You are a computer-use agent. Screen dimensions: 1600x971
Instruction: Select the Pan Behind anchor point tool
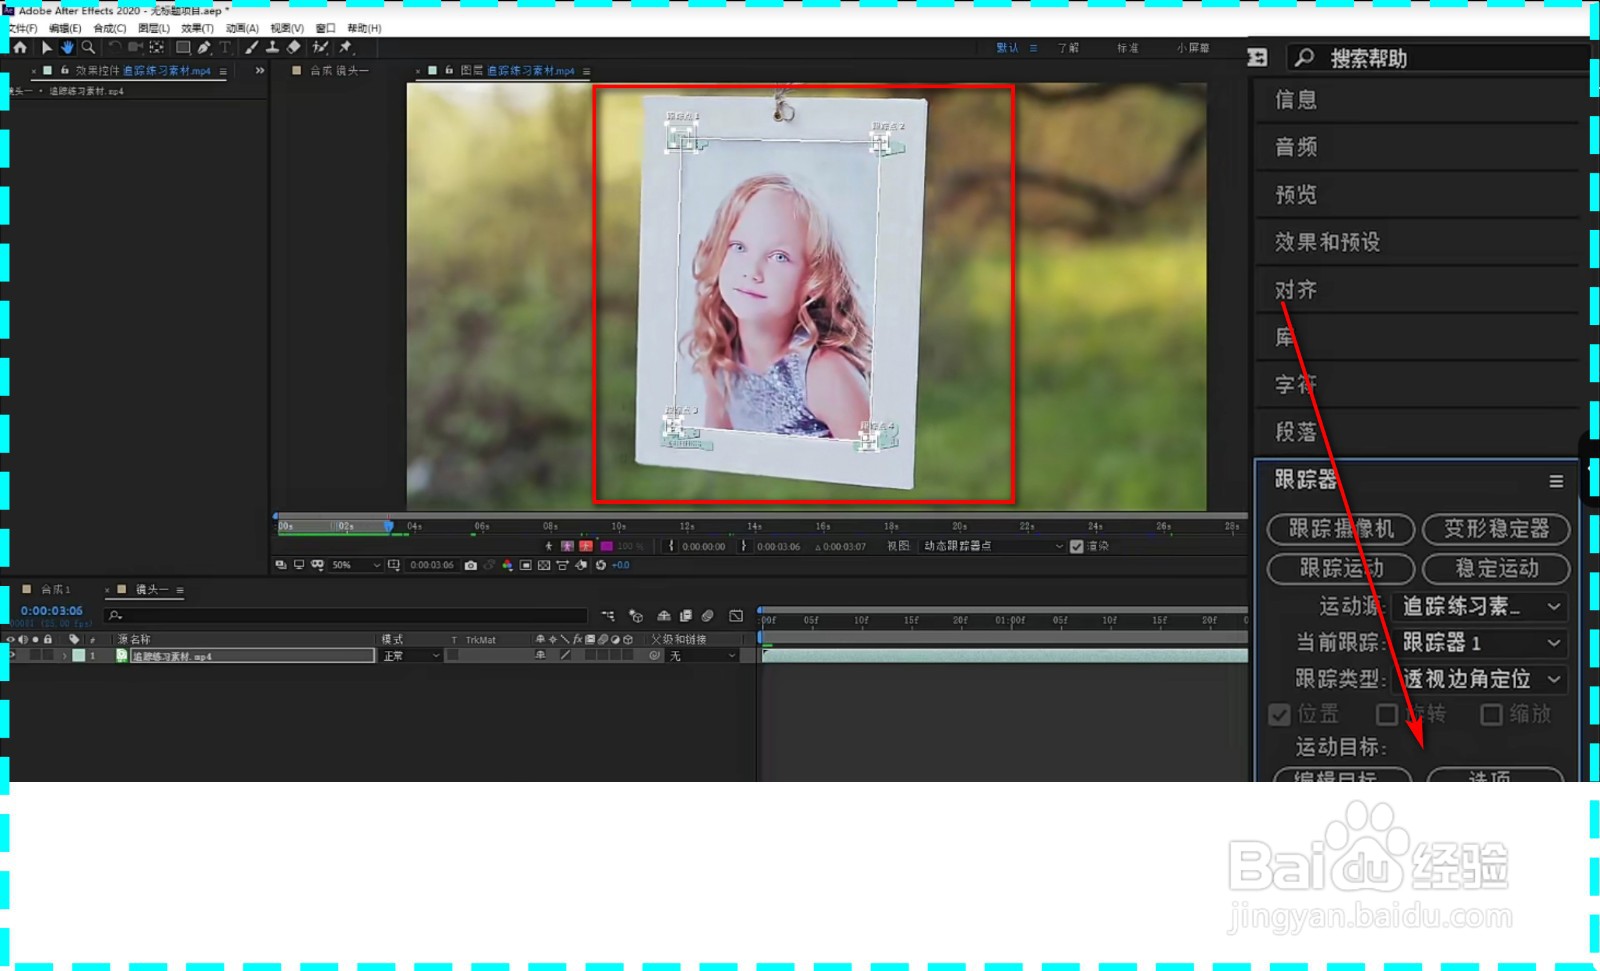(x=156, y=47)
